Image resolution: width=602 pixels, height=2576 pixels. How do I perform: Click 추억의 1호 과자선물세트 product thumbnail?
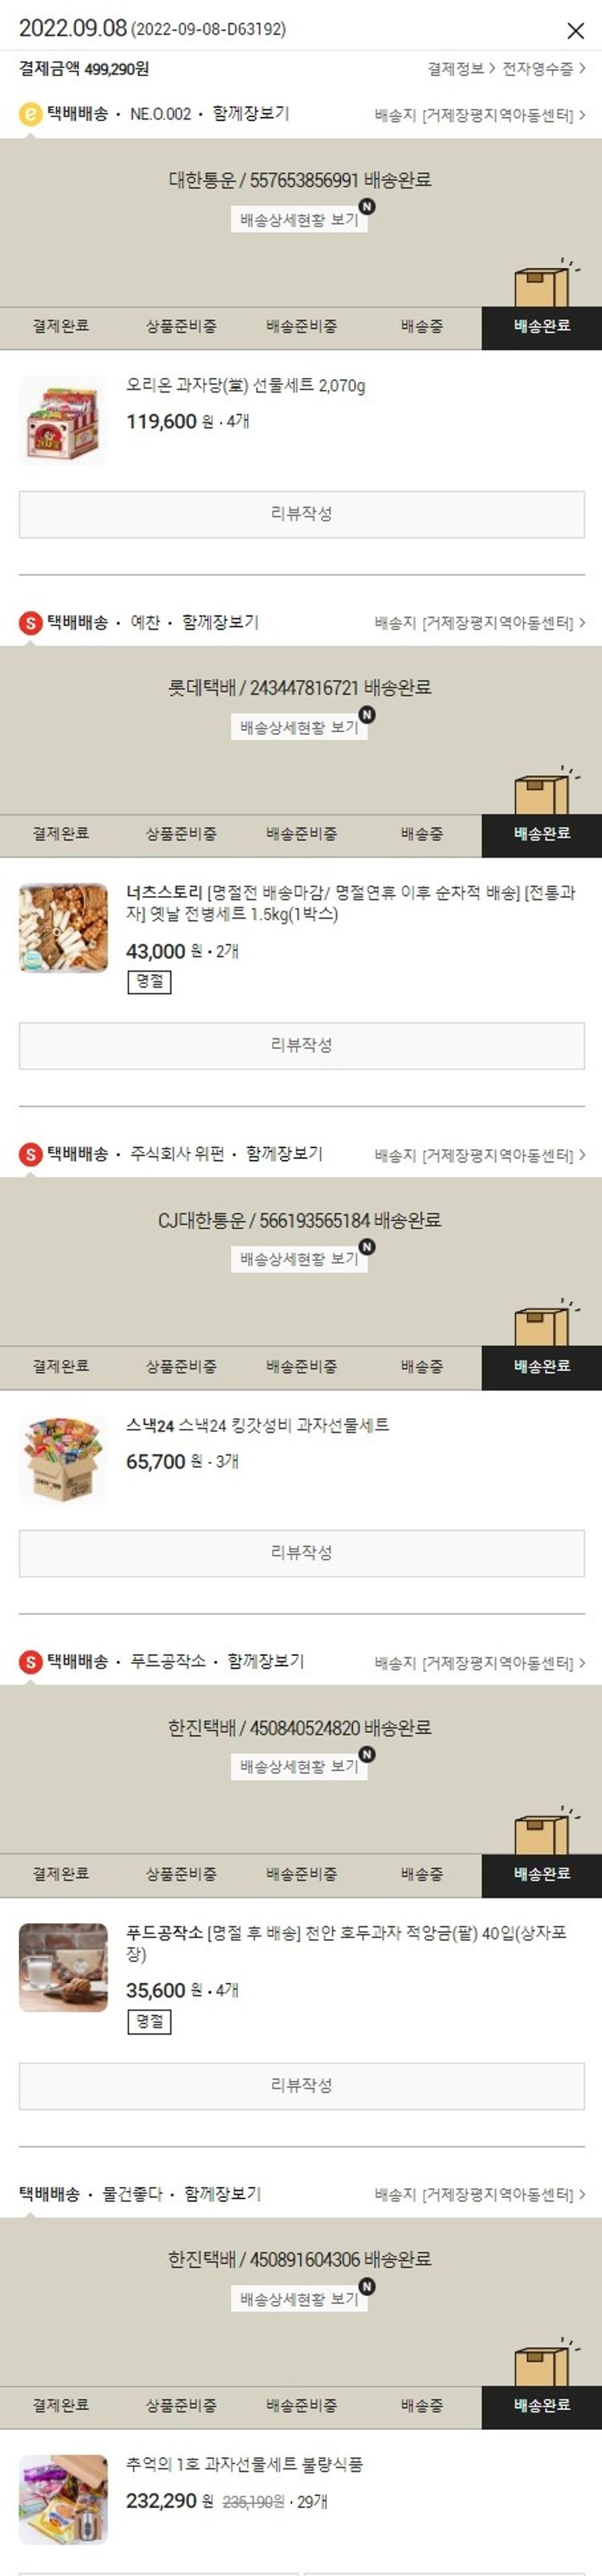63,2500
